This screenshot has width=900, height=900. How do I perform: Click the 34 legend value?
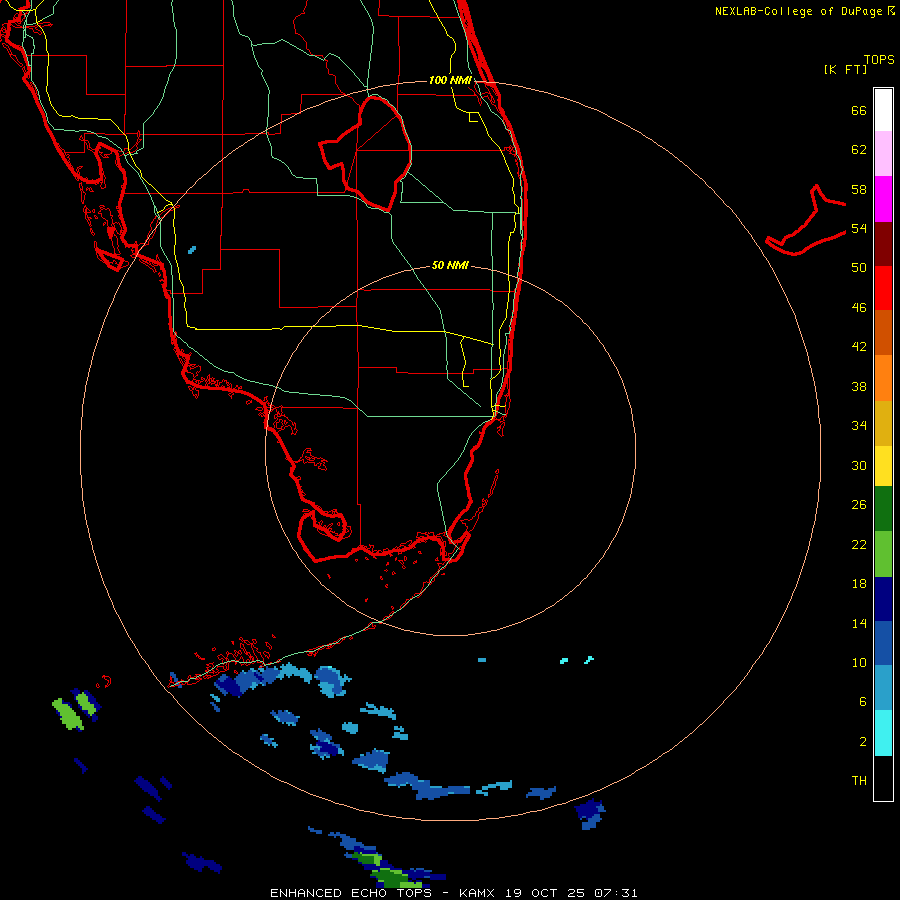859,426
